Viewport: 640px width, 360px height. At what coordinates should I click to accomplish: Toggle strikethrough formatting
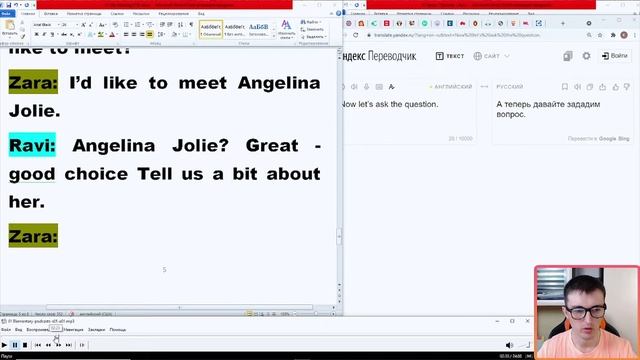tap(64, 34)
